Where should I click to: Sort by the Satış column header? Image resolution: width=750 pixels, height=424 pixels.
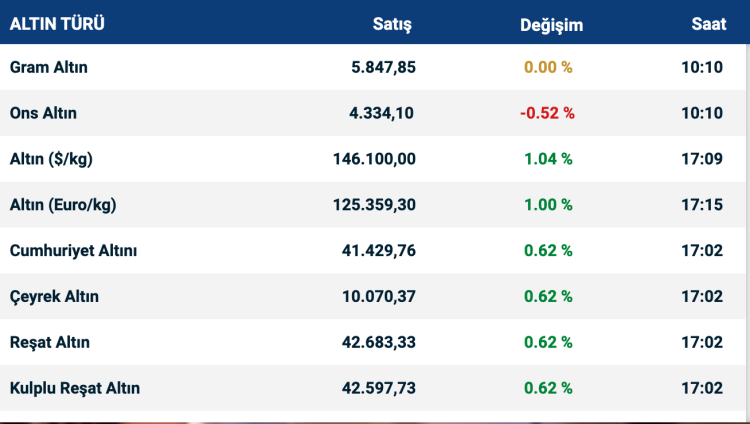click(392, 24)
